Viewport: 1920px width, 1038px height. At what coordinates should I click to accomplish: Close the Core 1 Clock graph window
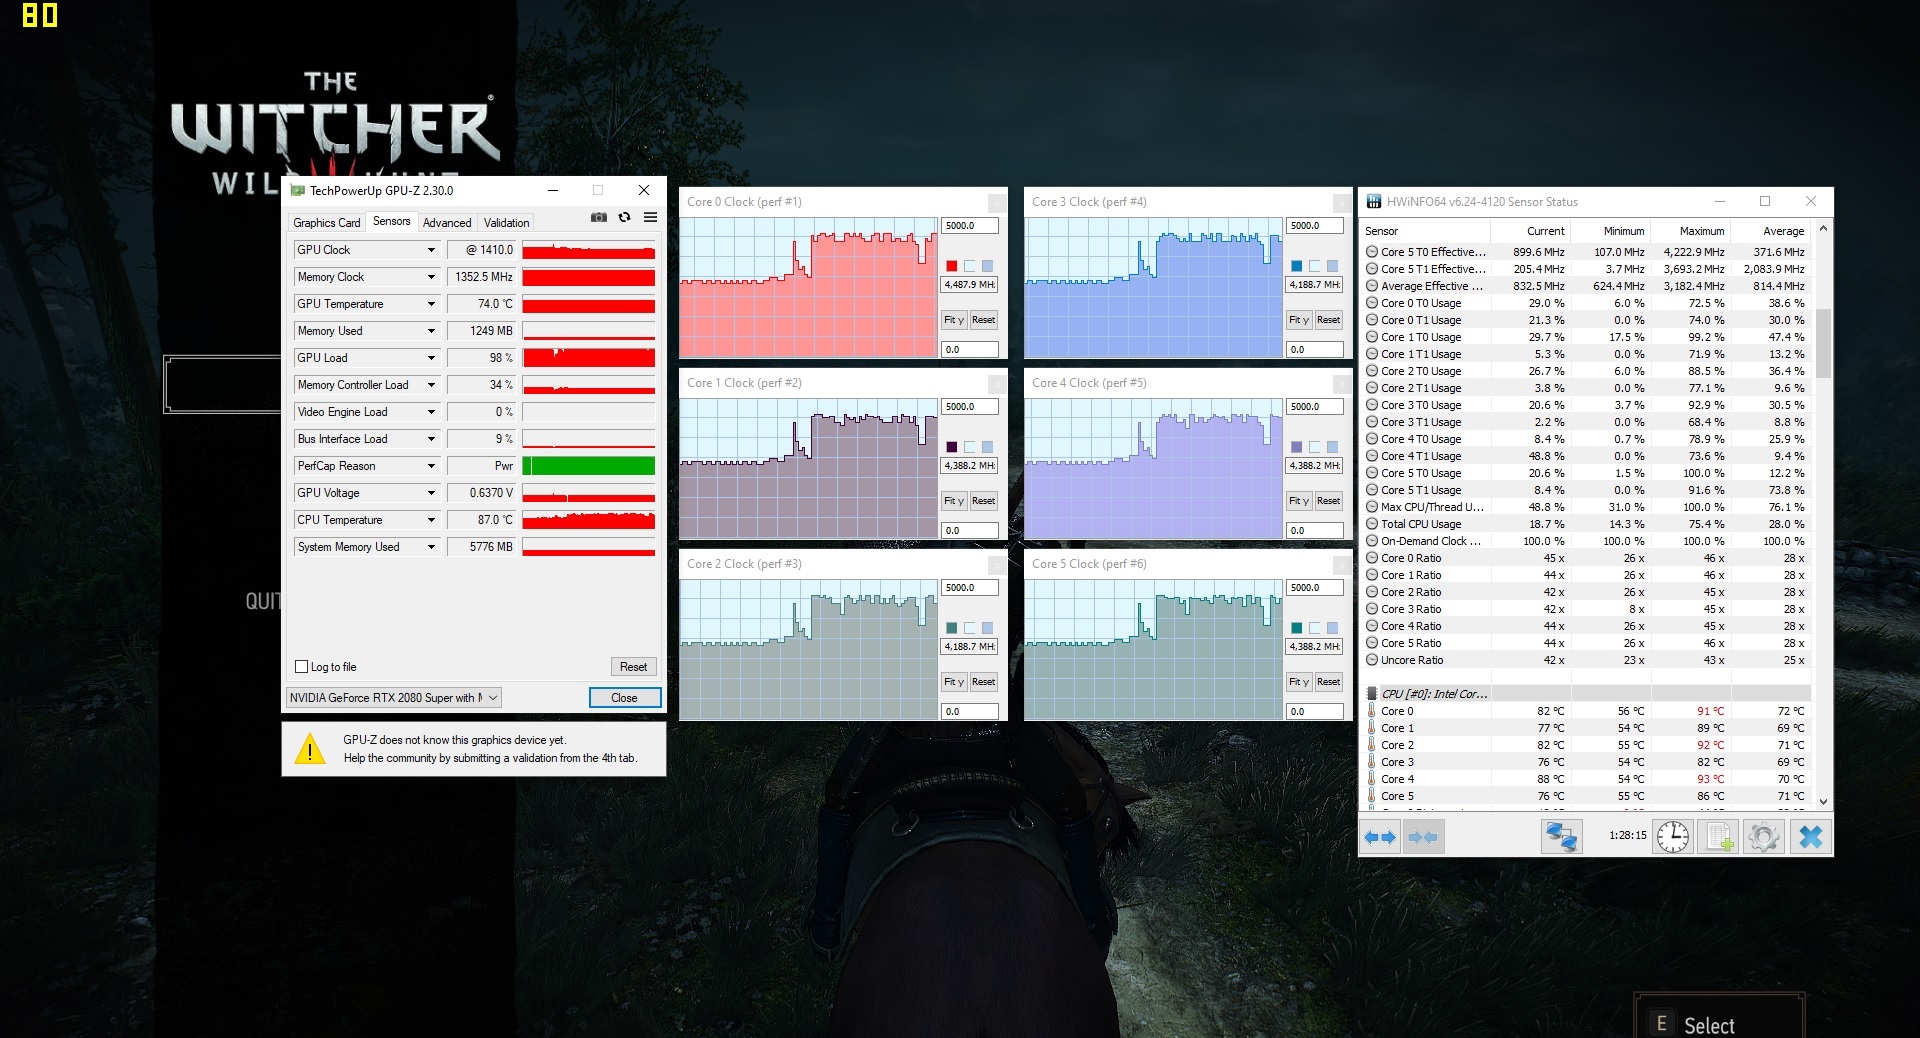(x=996, y=384)
